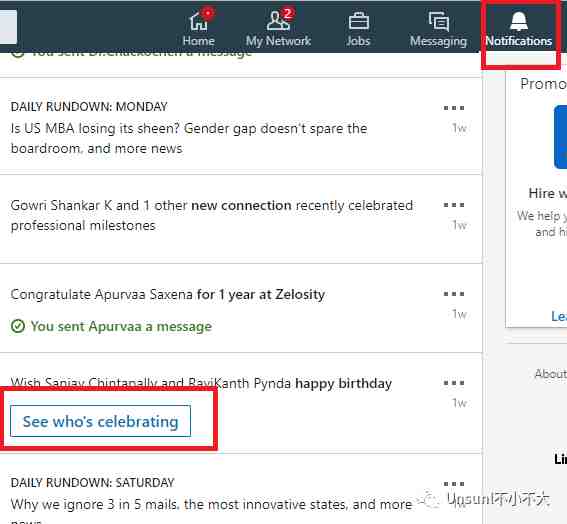Open options for Apurvaa Saxena notification
Screen dimensions: 567x524
pos(454,294)
